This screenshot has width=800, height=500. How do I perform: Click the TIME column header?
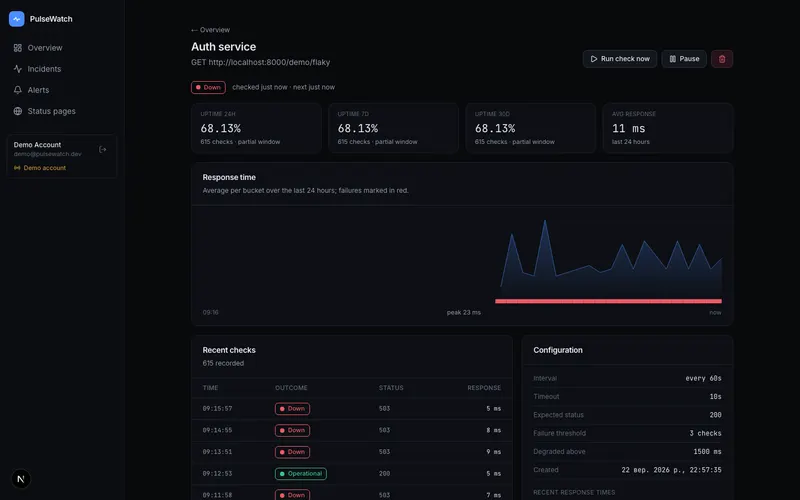tap(210, 388)
